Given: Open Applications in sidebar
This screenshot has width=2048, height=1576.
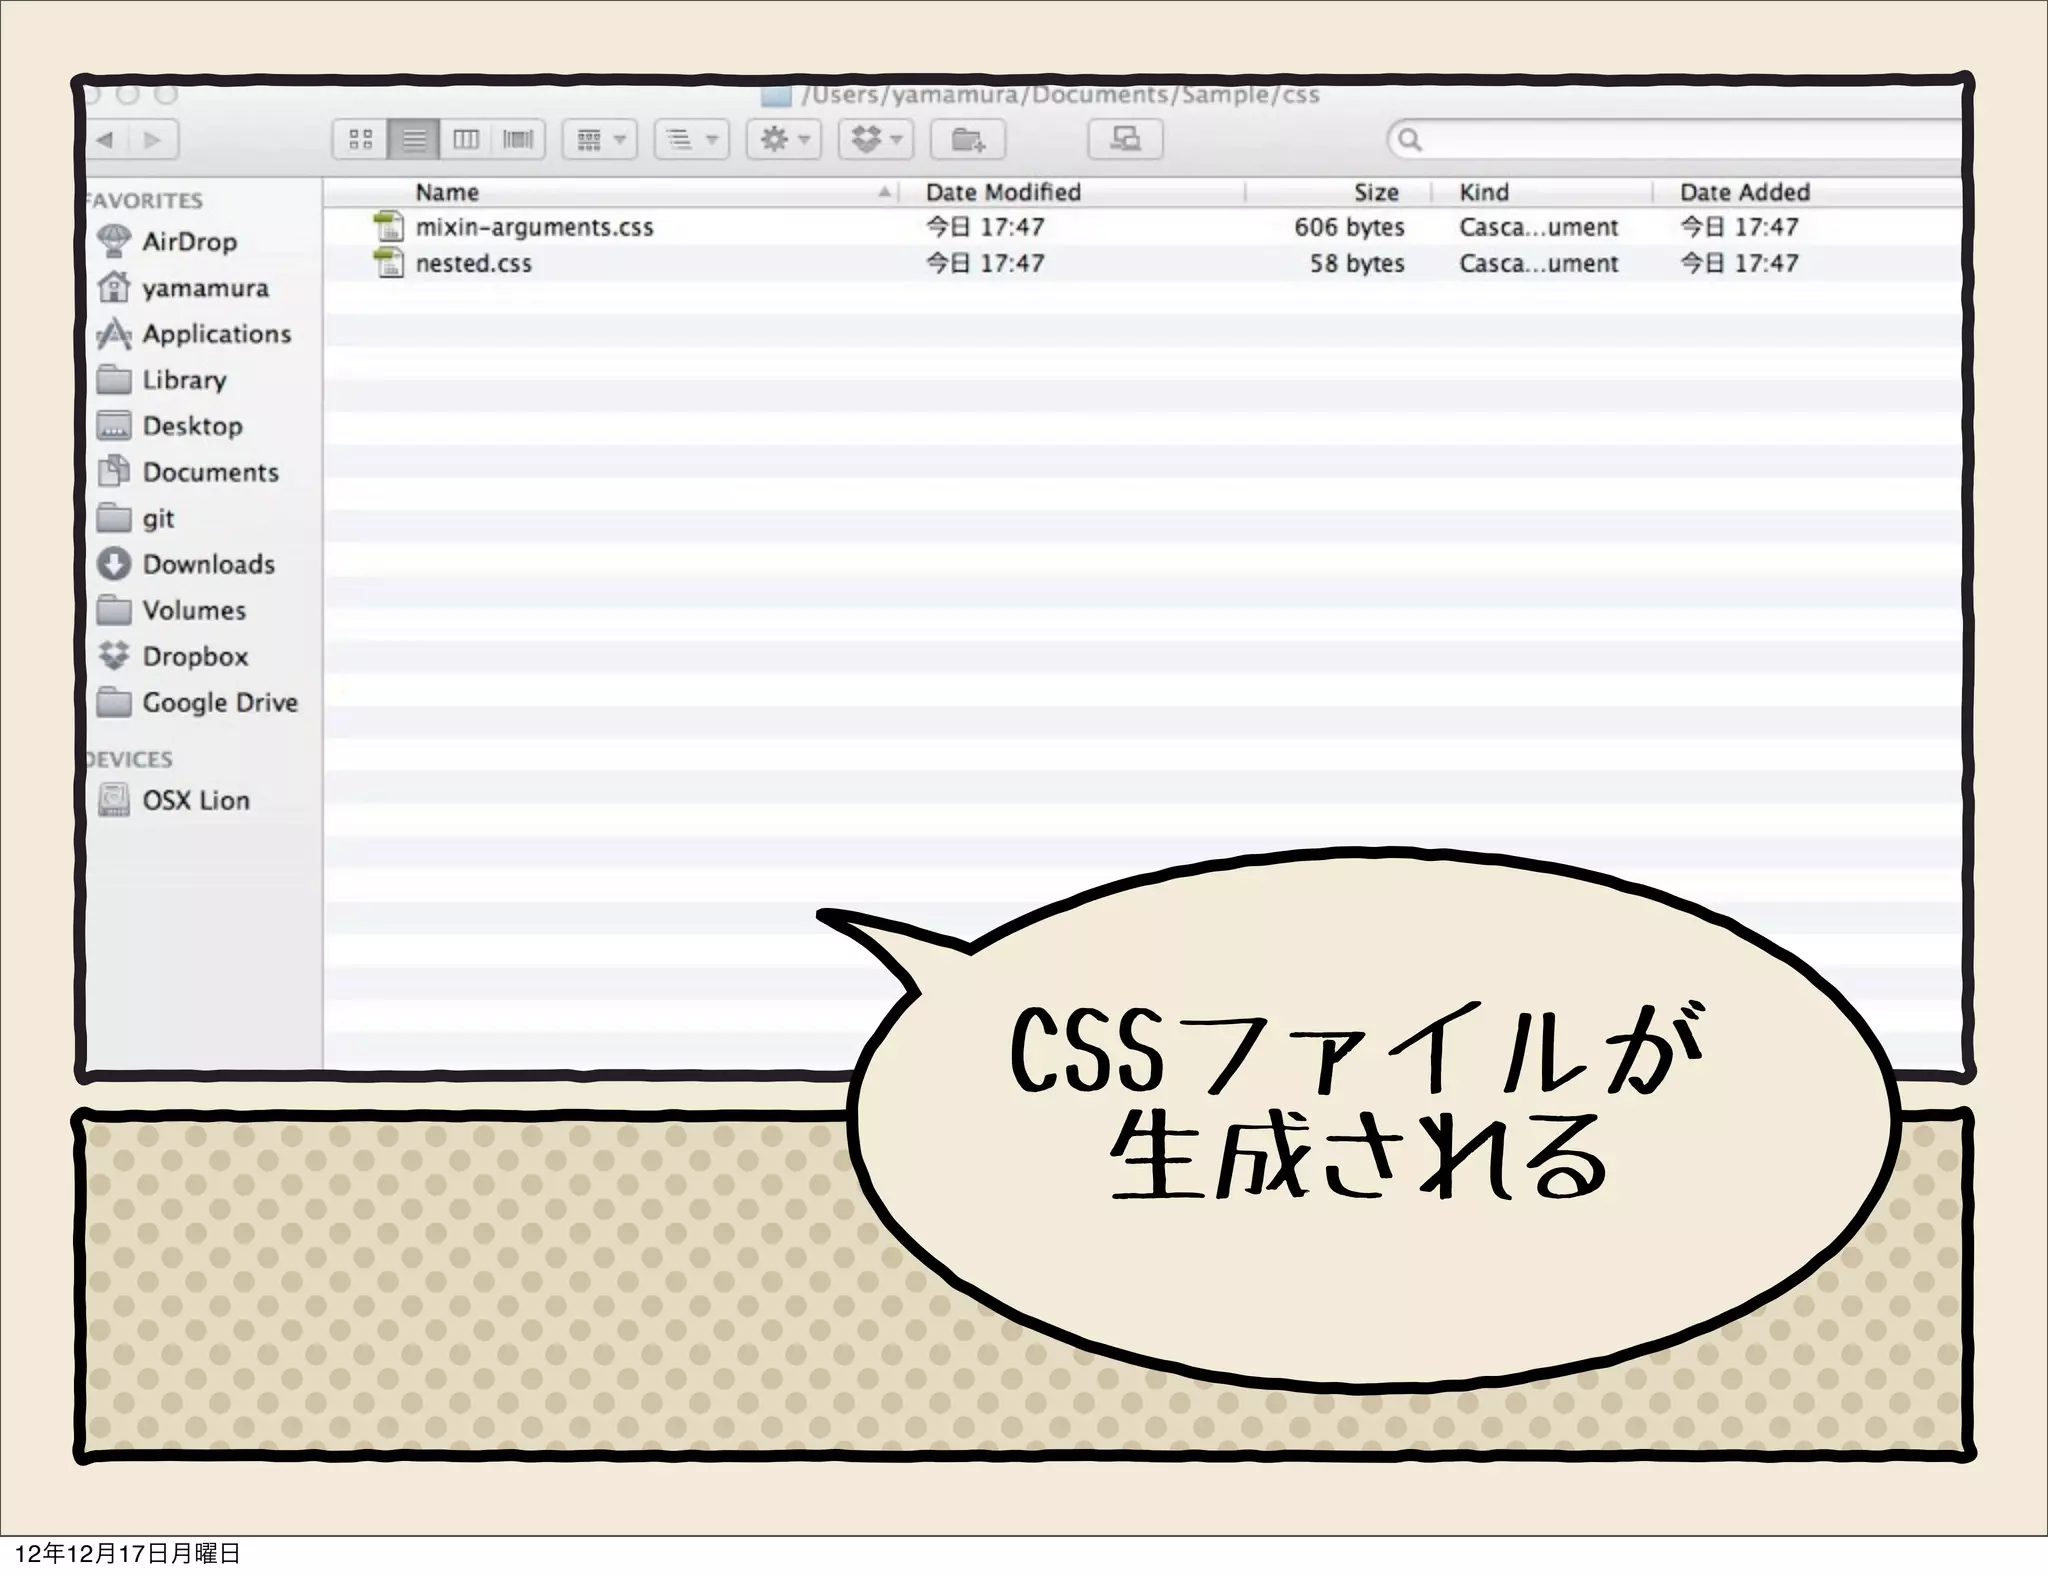Looking at the screenshot, I should click(x=216, y=334).
